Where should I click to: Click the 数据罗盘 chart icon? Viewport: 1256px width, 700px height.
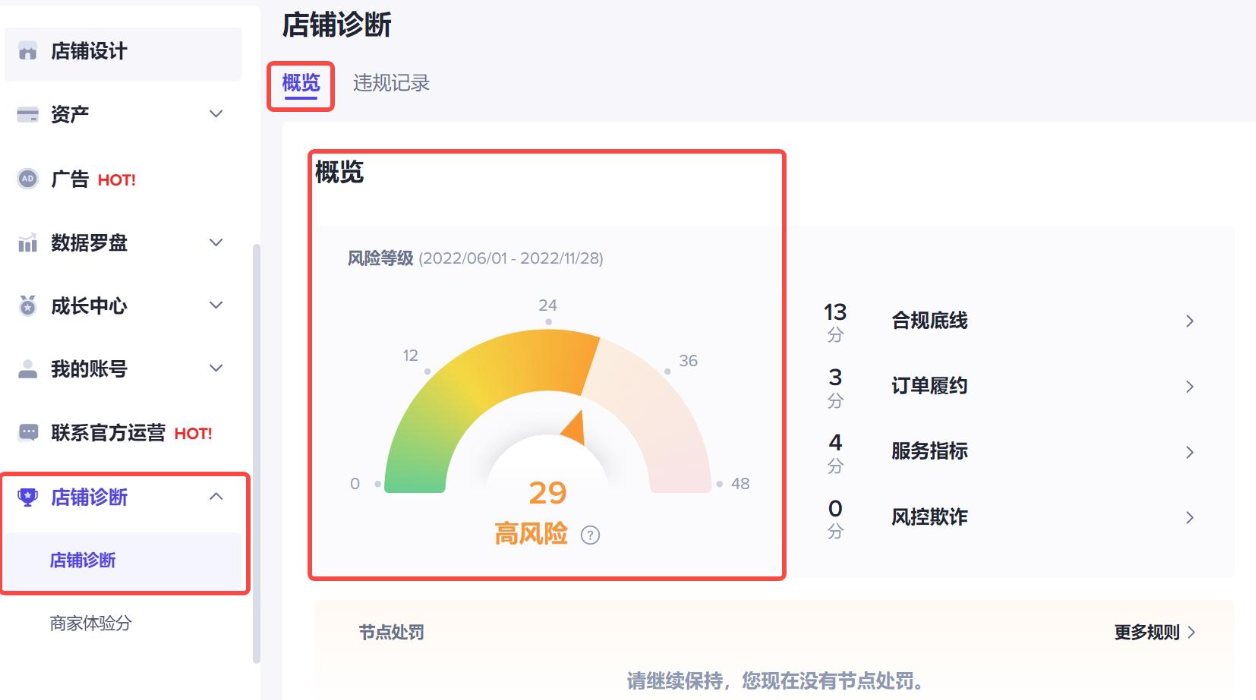point(28,243)
